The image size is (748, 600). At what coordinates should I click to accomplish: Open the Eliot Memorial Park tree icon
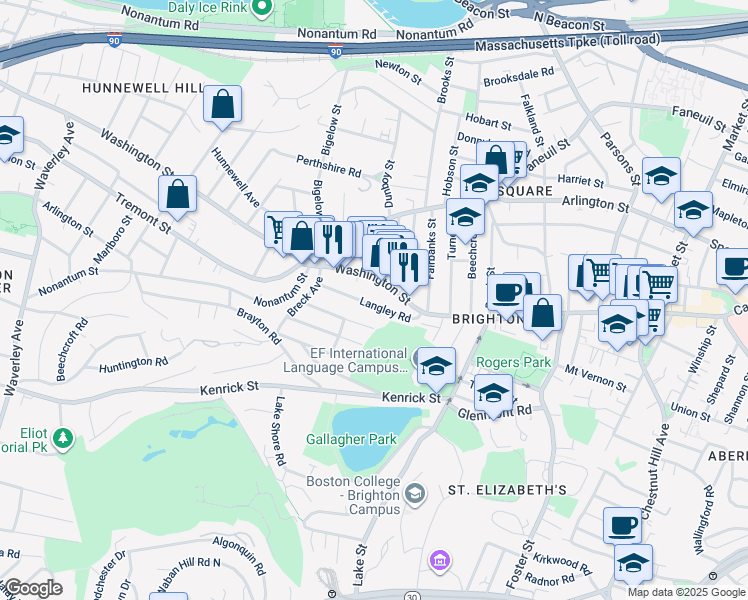point(62,438)
